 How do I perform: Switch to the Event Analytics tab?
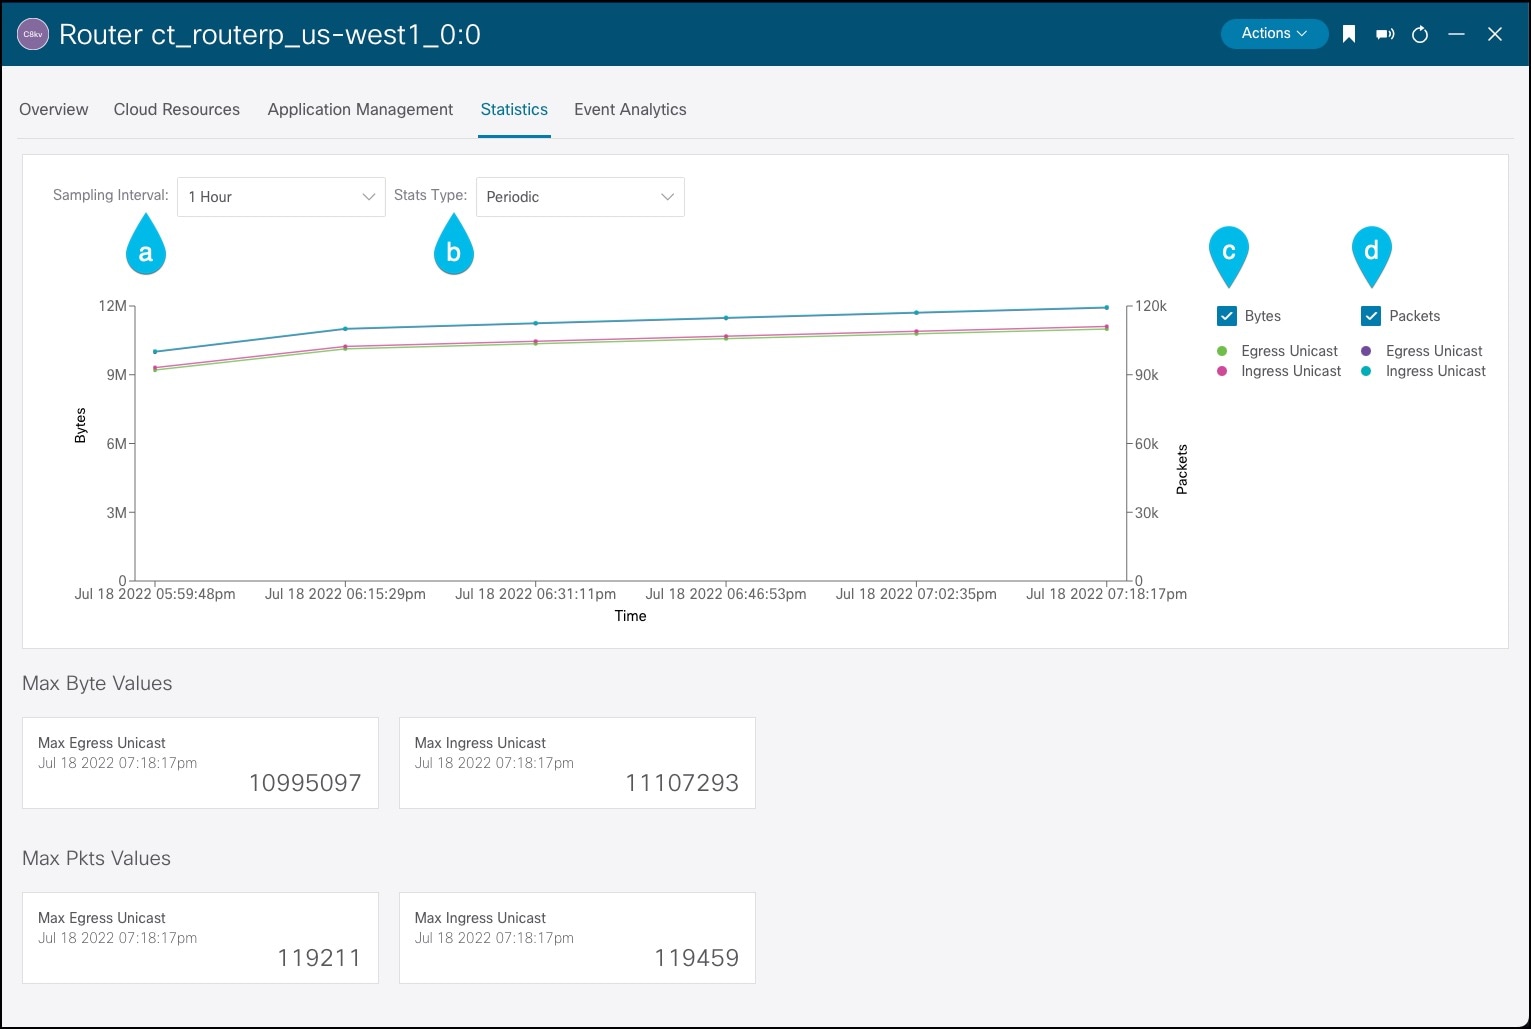pyautogui.click(x=630, y=109)
